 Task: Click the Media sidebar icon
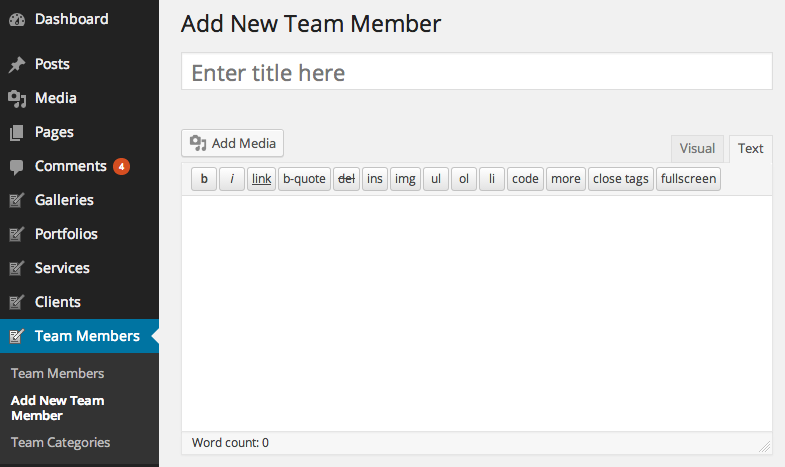point(16,99)
